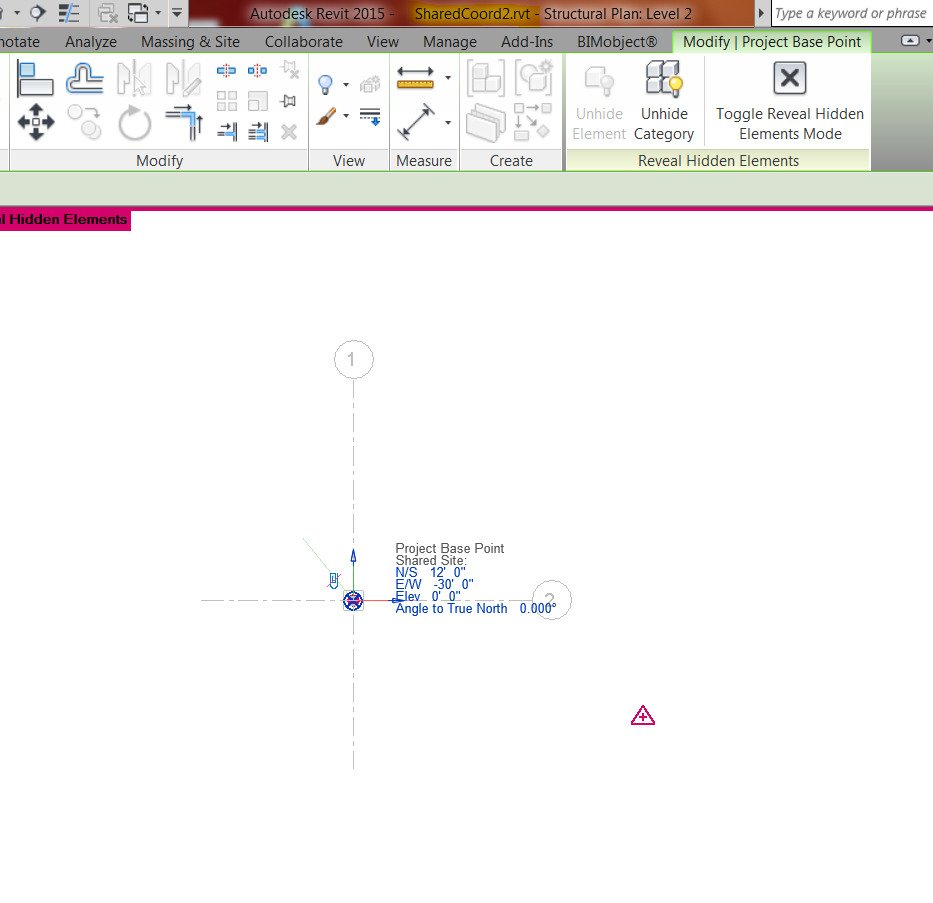Select the Aligned Dimension tool

tap(415, 123)
